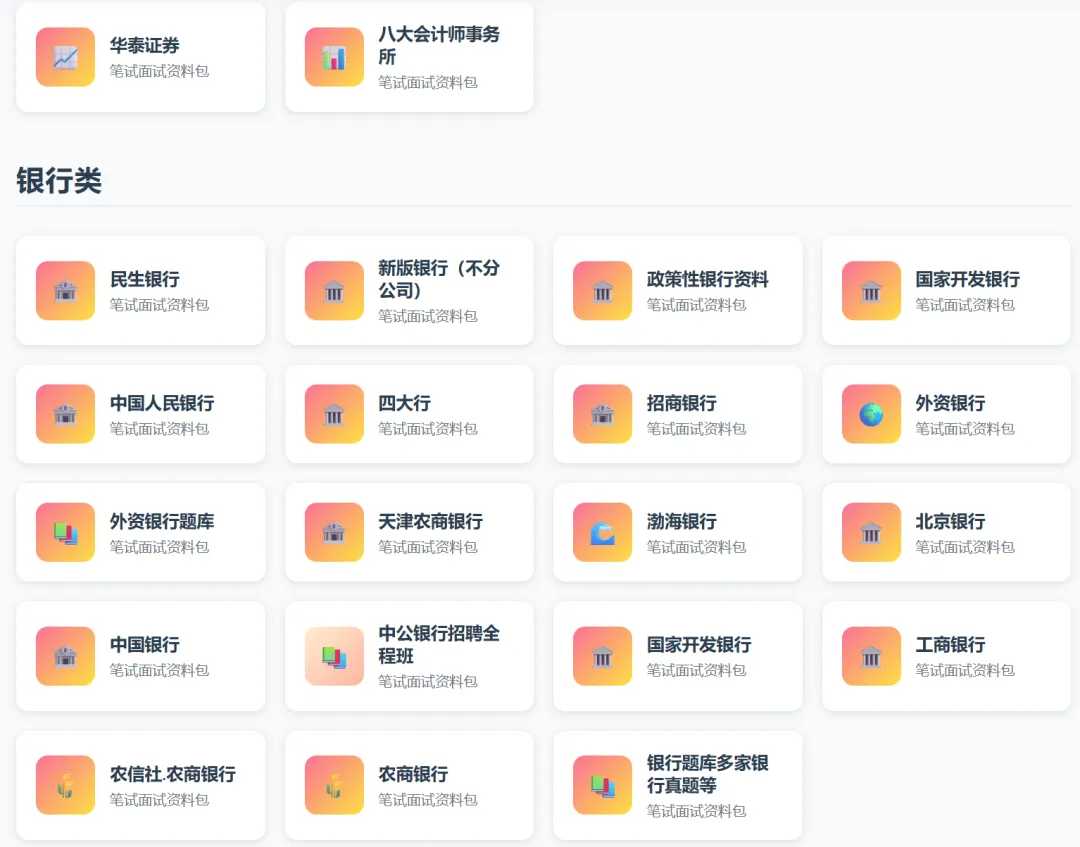Click 笔试面试资料包 under 中国人民银行
This screenshot has width=1080, height=847.
[x=159, y=428]
